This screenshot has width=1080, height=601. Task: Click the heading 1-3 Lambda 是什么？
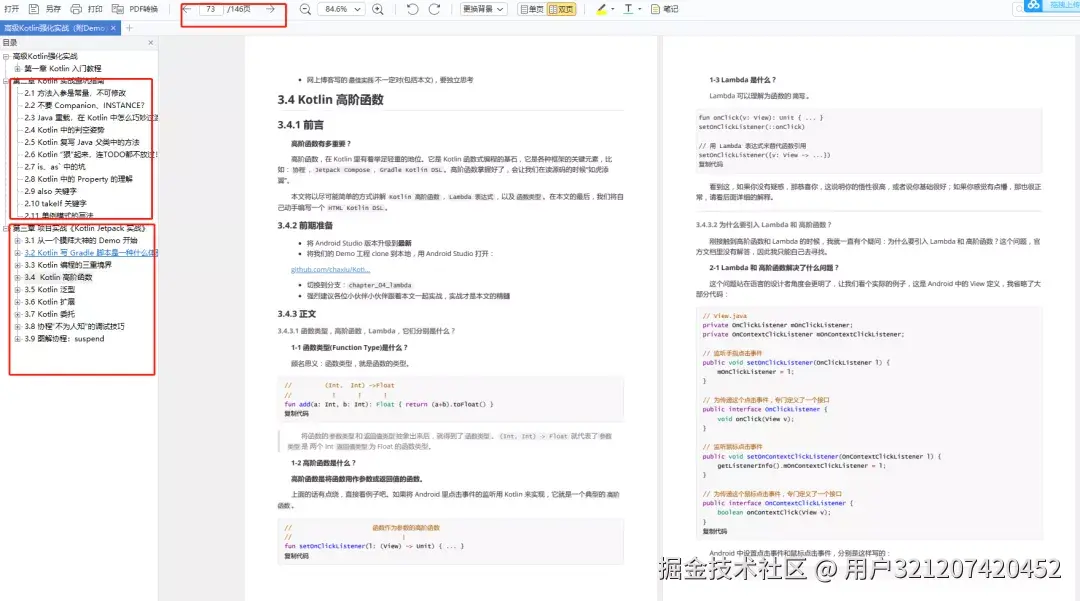[742, 80]
